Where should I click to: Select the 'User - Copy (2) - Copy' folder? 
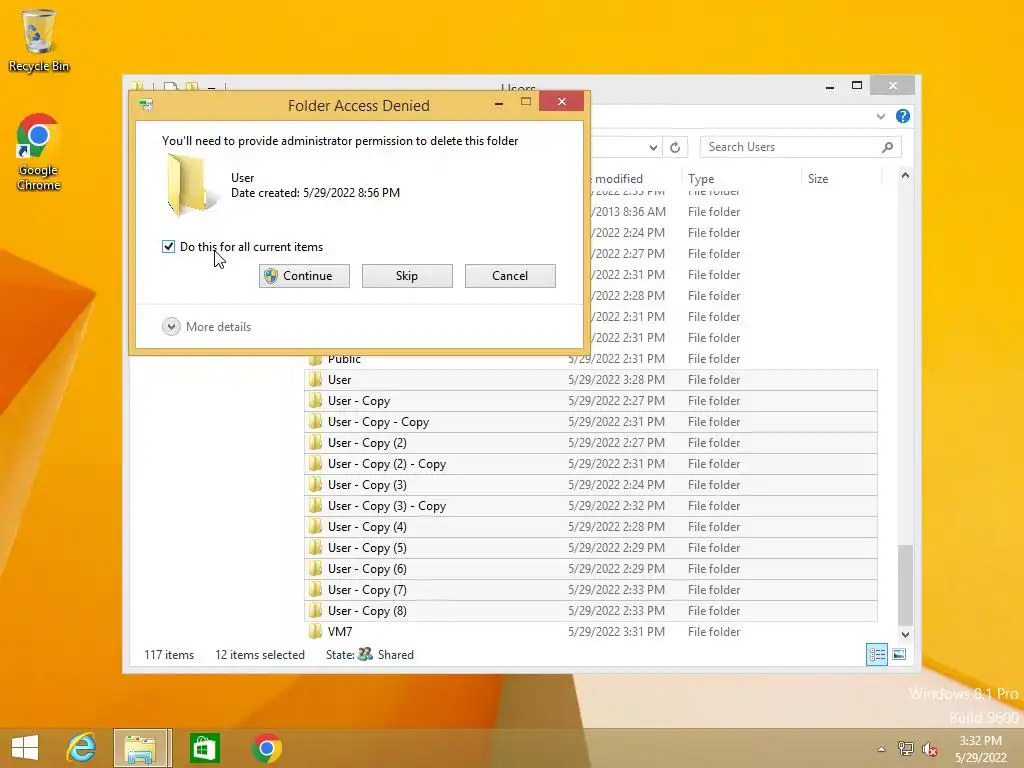pyautogui.click(x=591, y=463)
